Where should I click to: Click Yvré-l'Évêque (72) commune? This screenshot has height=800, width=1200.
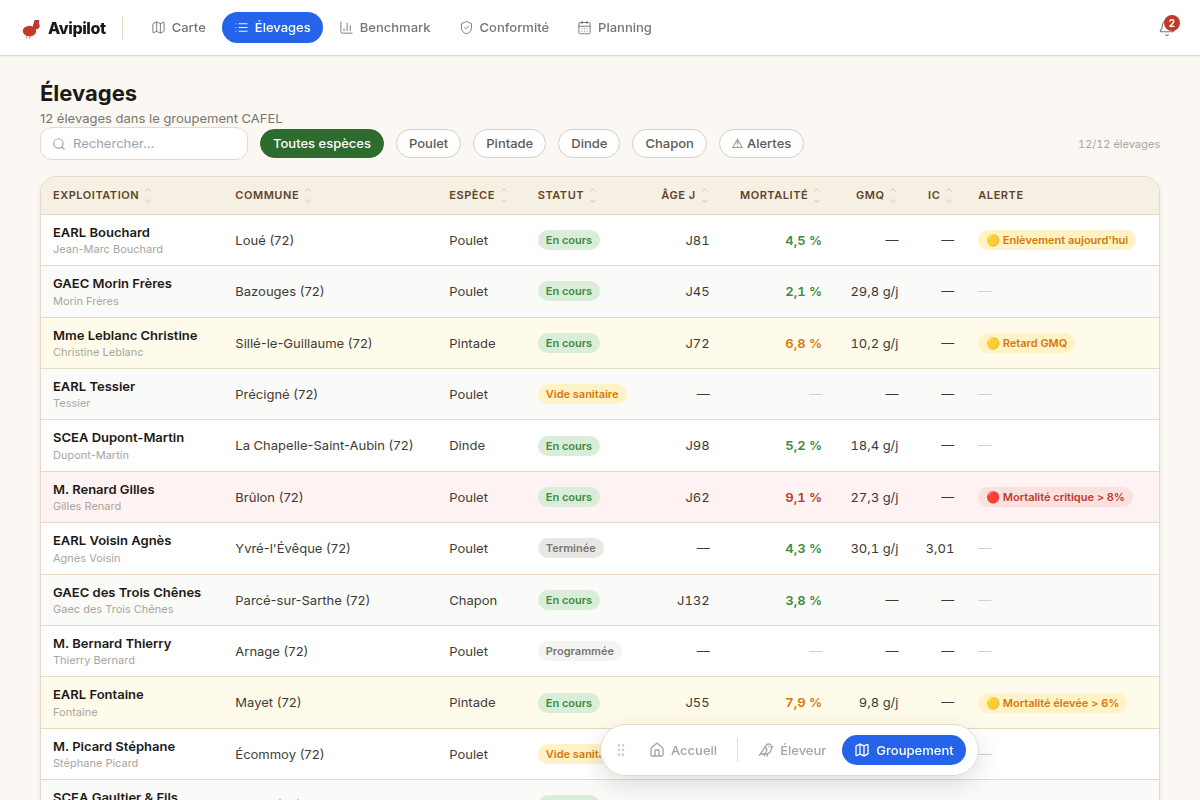click(293, 548)
